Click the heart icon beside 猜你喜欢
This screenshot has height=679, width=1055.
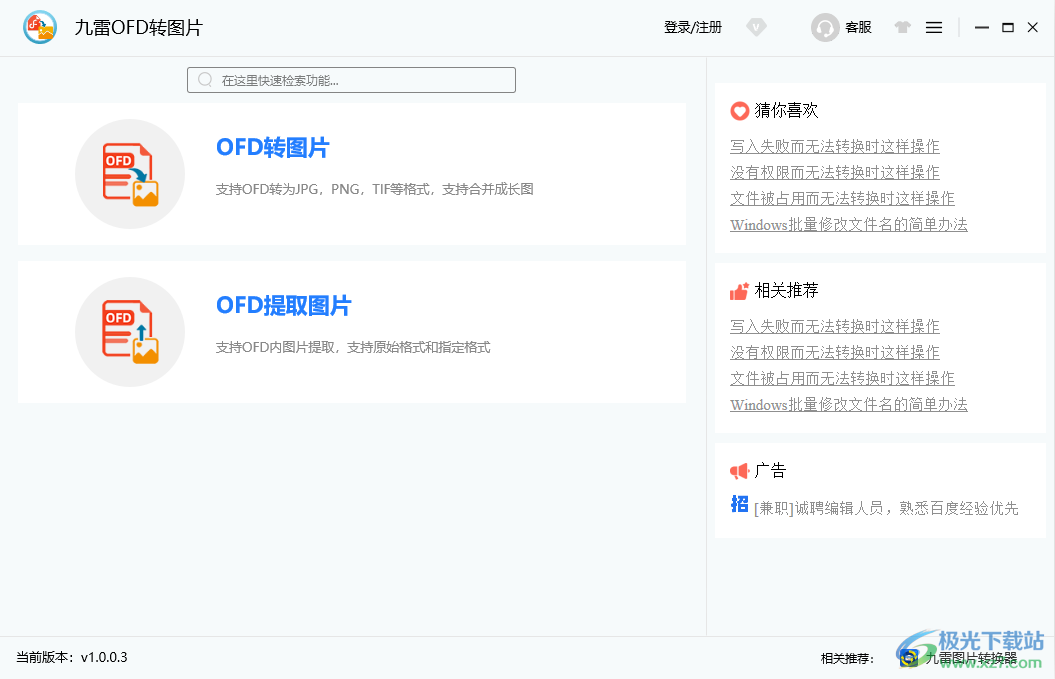739,111
